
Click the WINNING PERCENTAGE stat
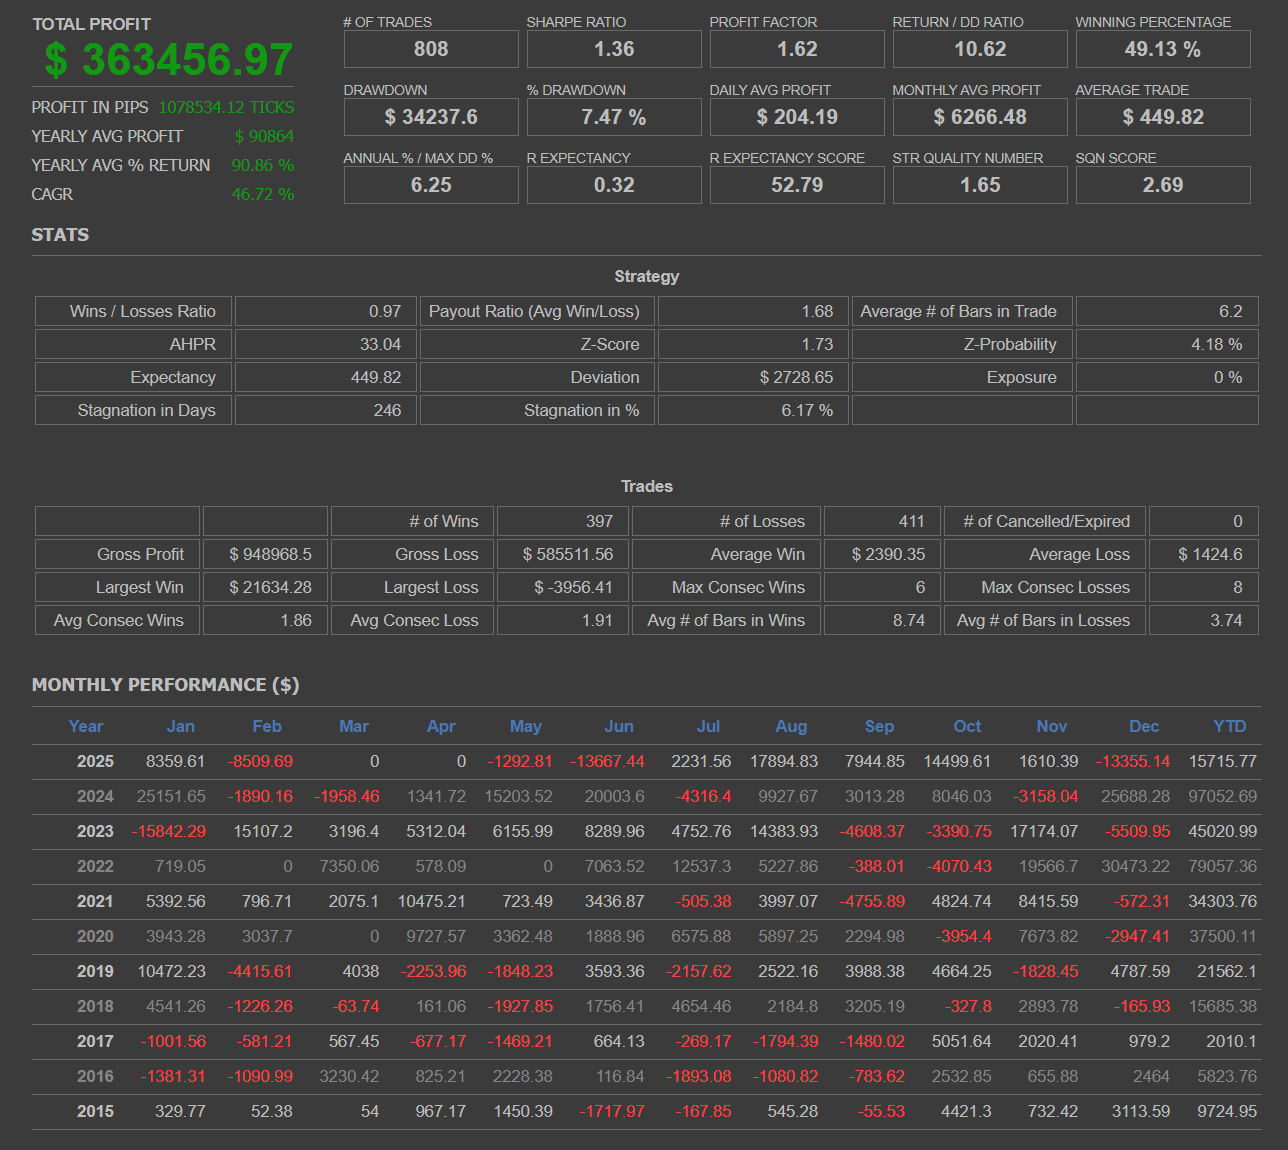point(1162,48)
